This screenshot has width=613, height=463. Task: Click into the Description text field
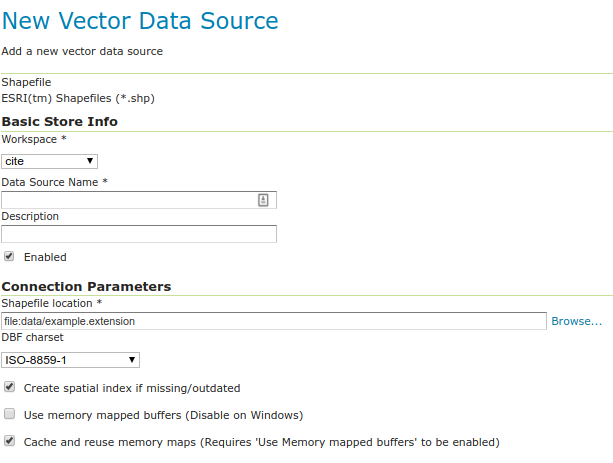[x=138, y=234]
